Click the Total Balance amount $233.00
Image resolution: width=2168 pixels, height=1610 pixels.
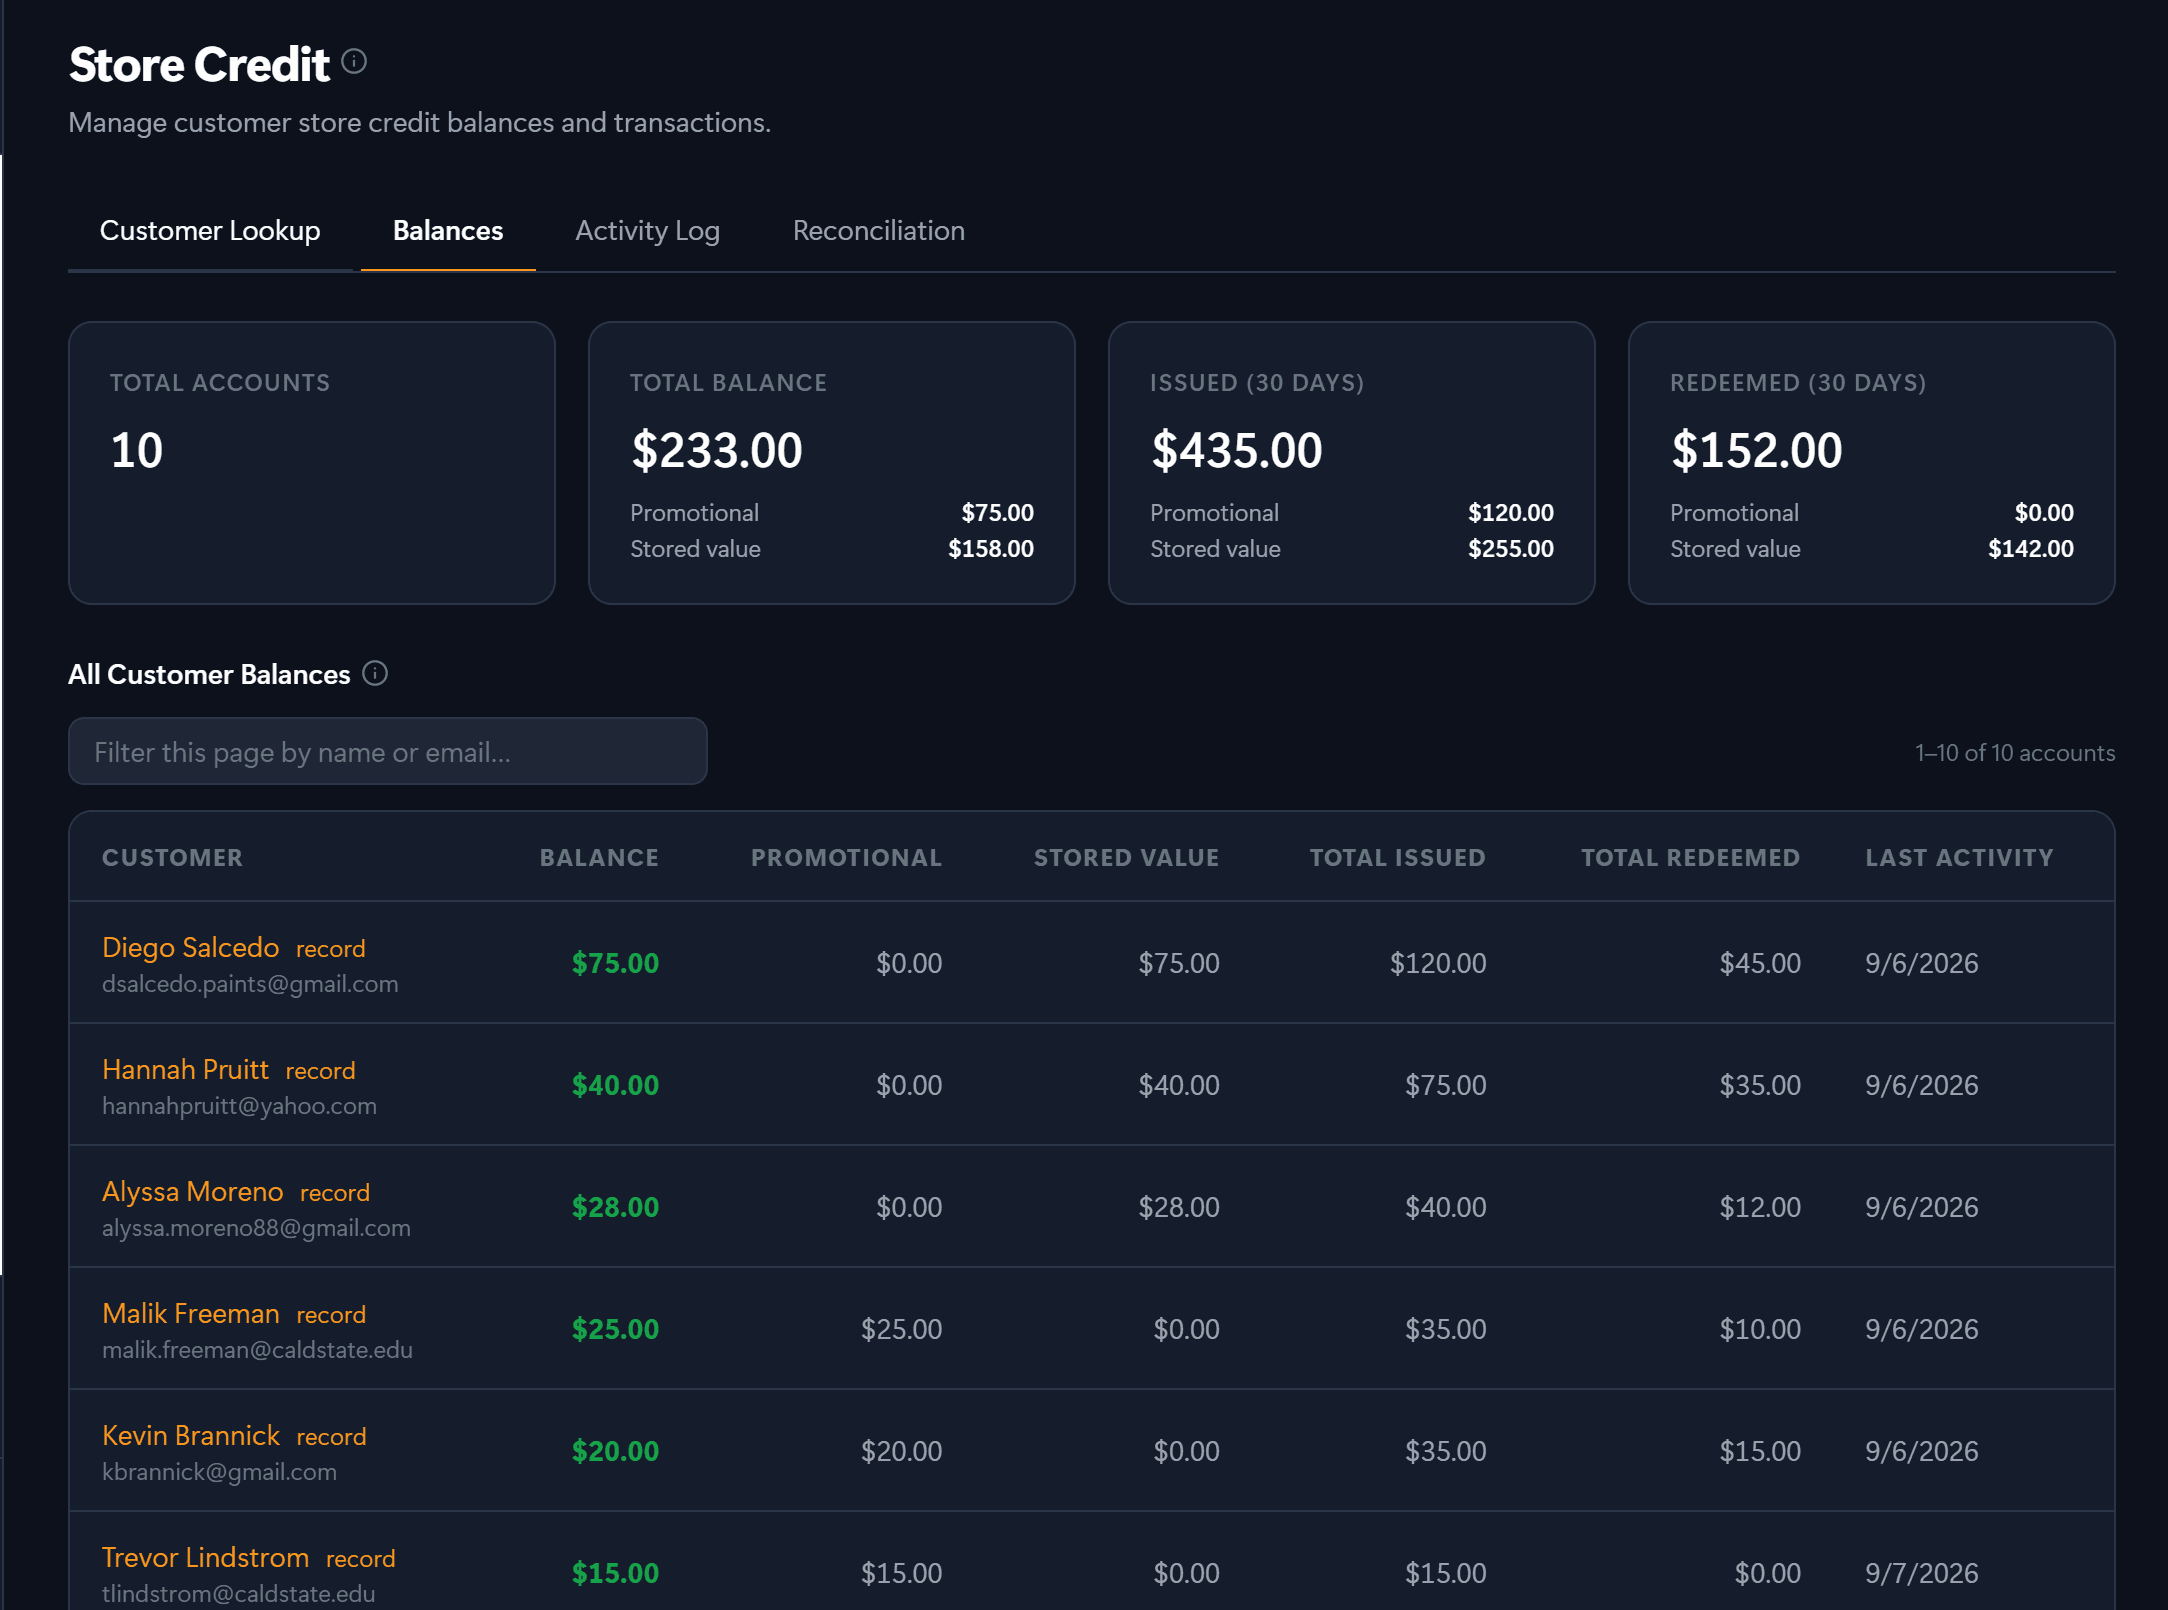pos(717,450)
